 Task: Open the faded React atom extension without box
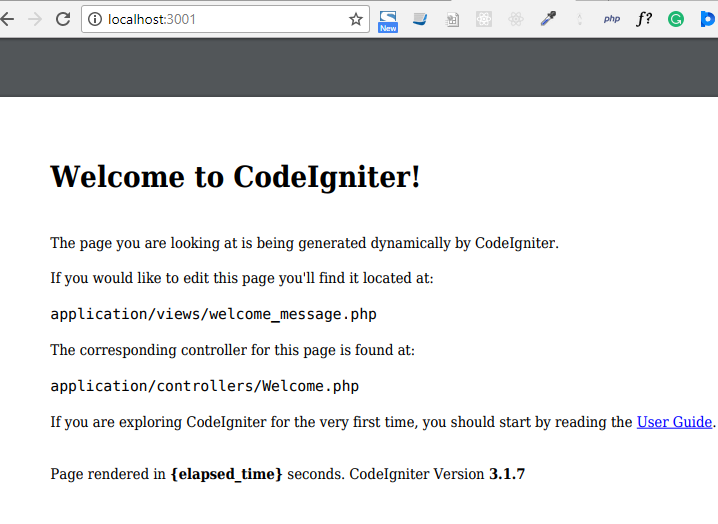click(516, 19)
